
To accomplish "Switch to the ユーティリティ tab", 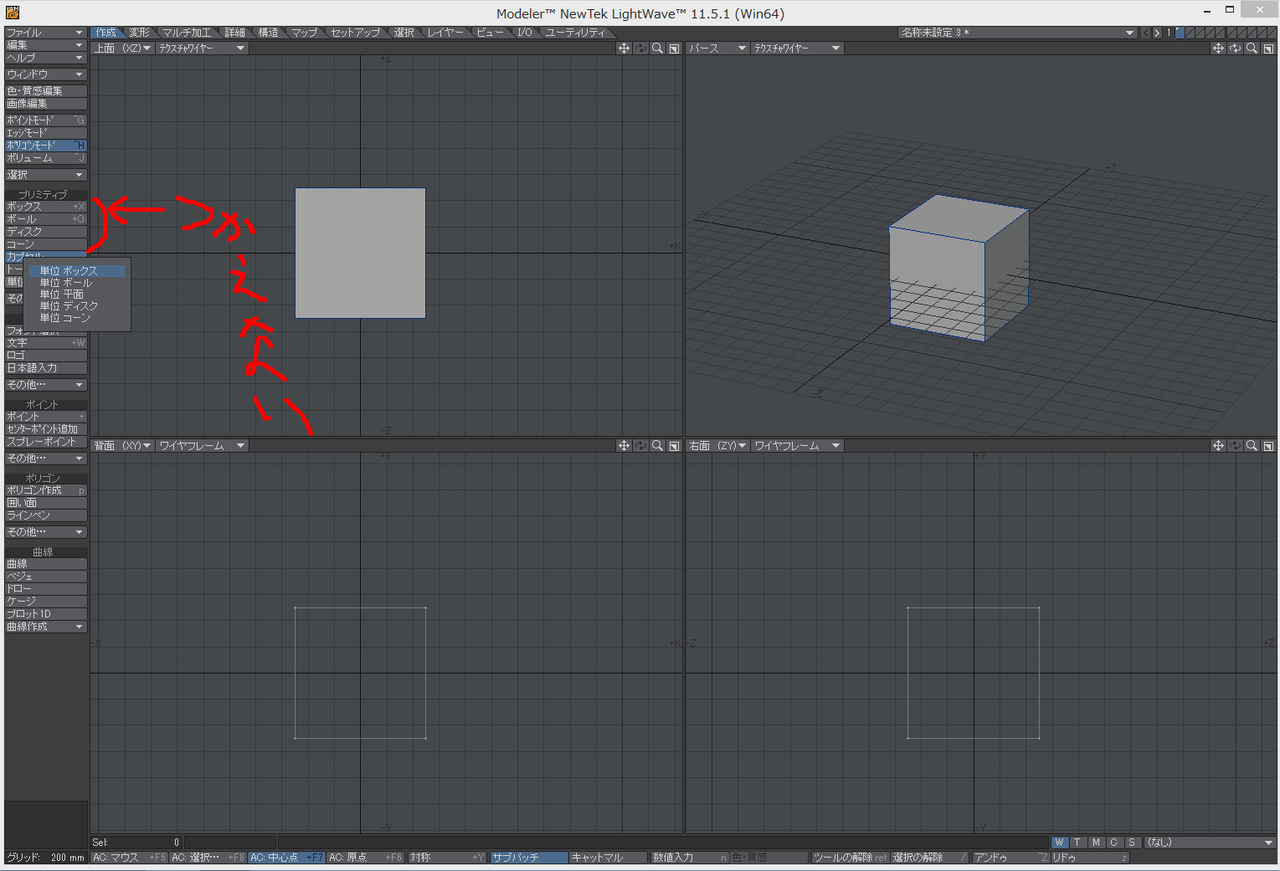I will pos(575,33).
